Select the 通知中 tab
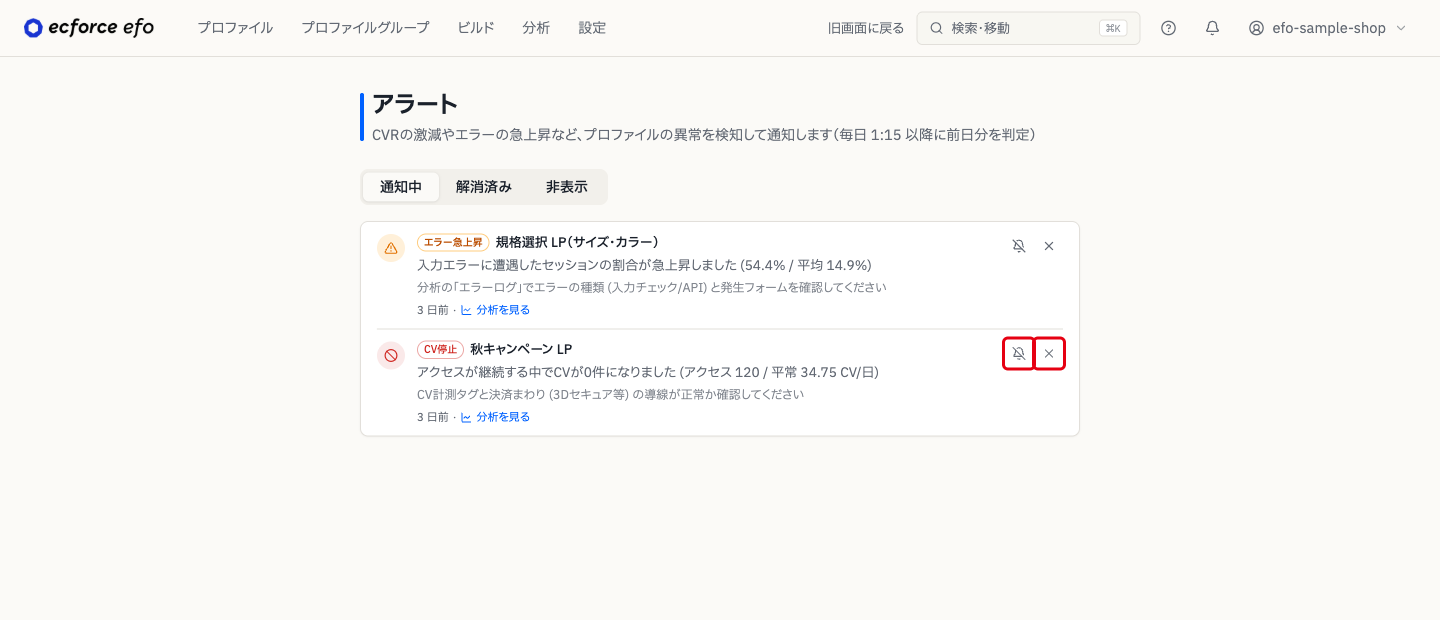This screenshot has width=1440, height=620. 401,187
